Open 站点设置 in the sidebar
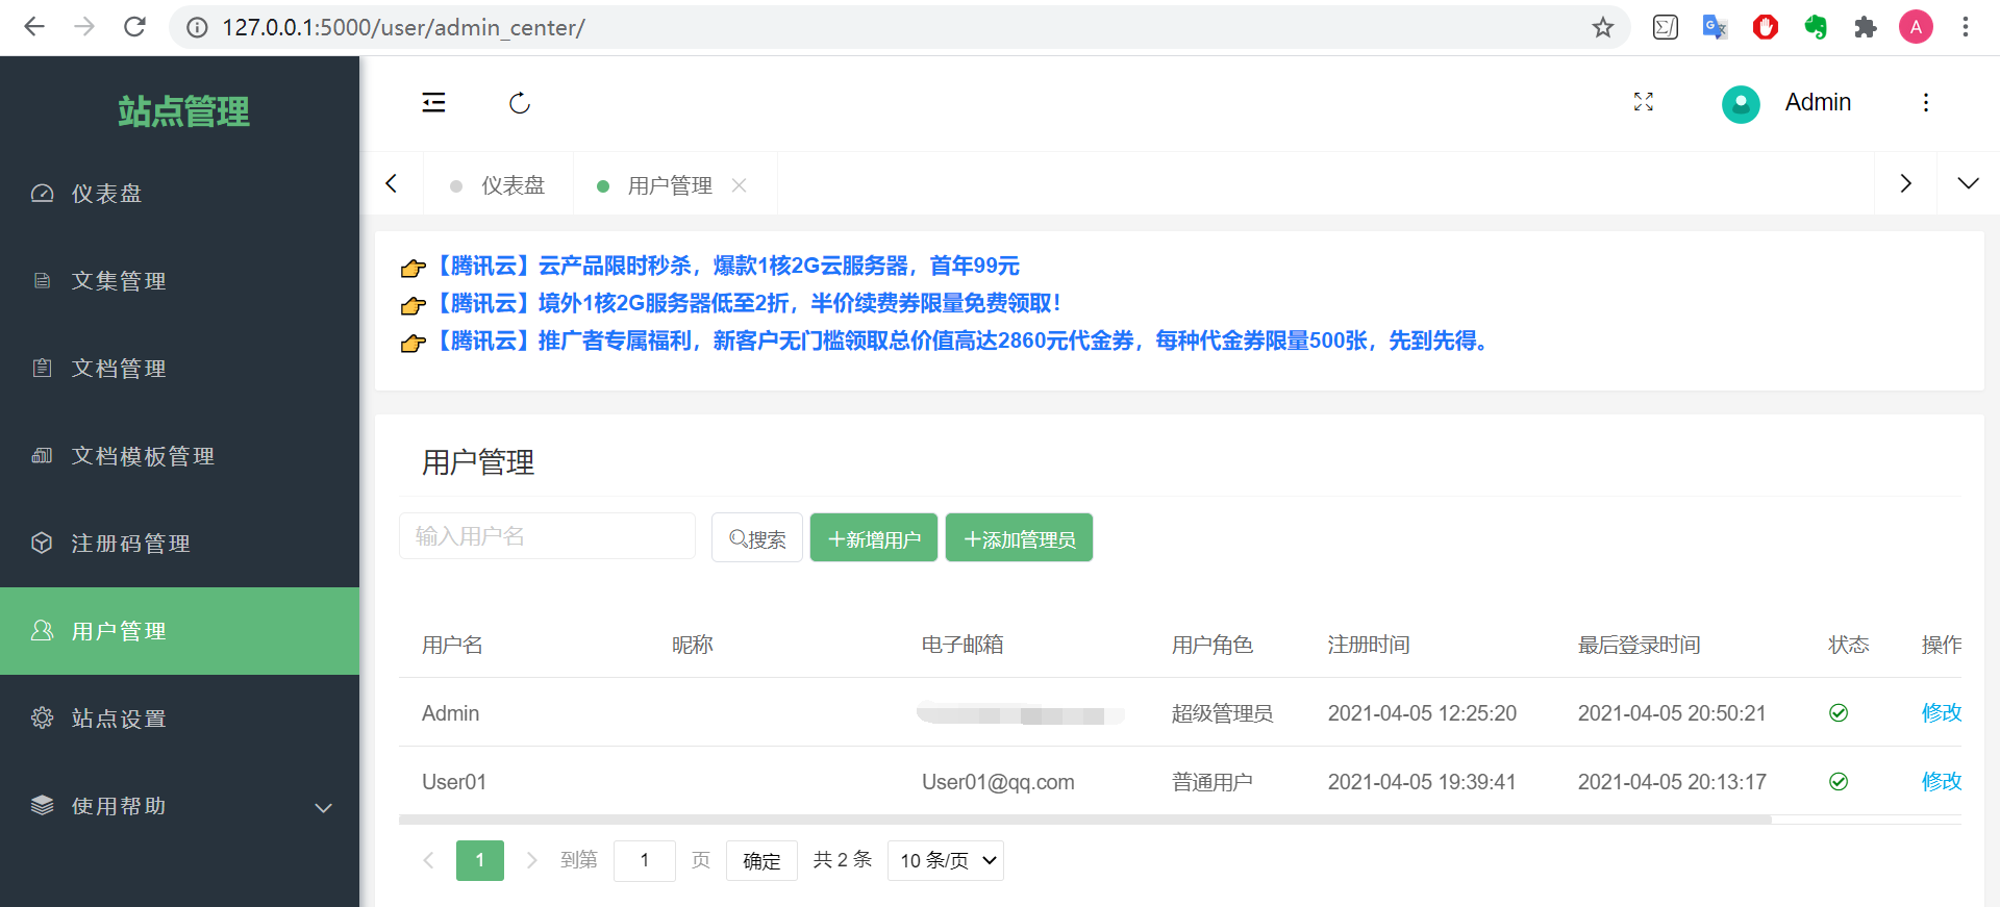 180,718
